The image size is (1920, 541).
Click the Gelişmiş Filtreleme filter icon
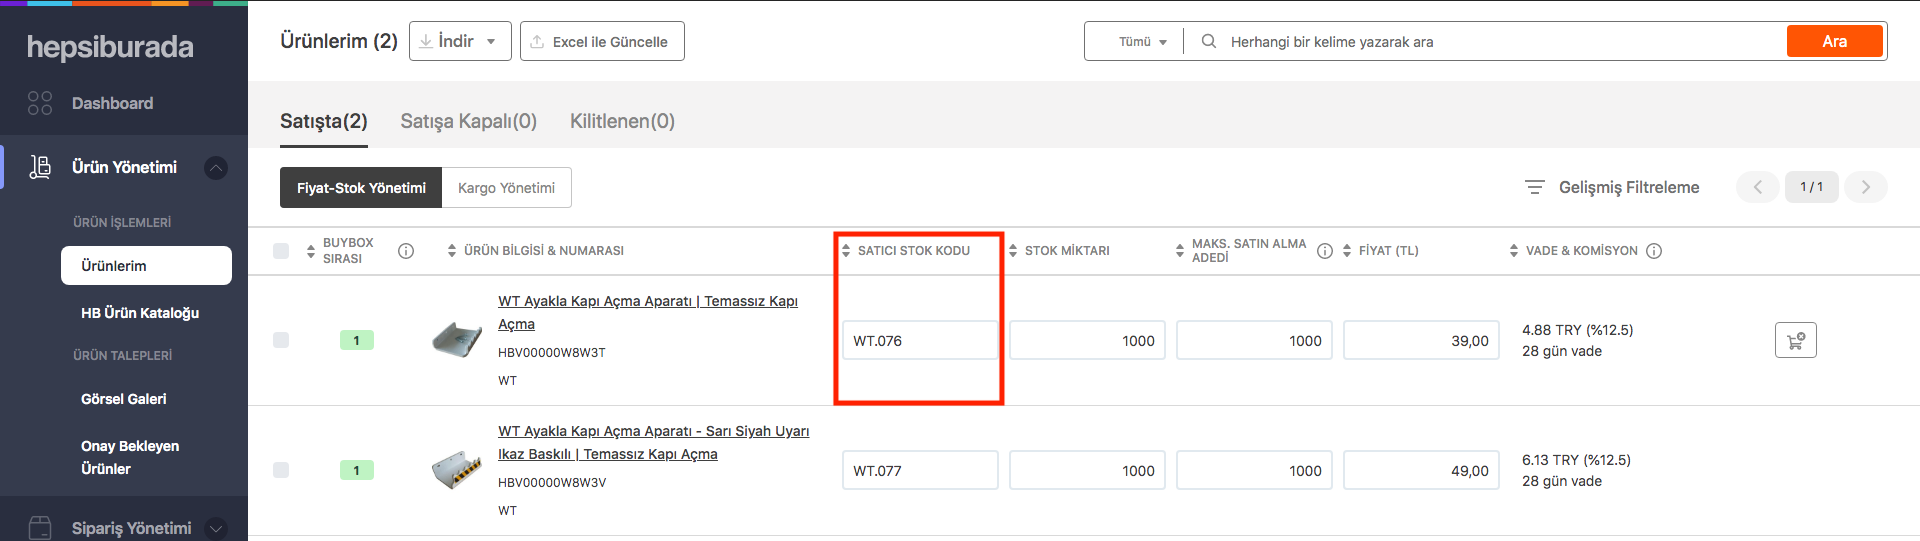tap(1534, 187)
